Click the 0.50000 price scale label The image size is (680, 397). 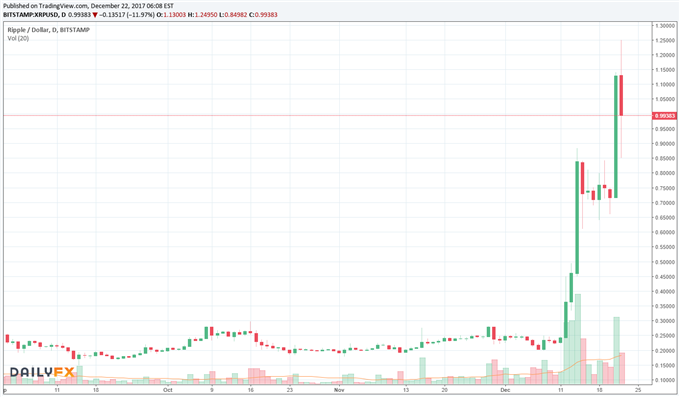tap(665, 262)
